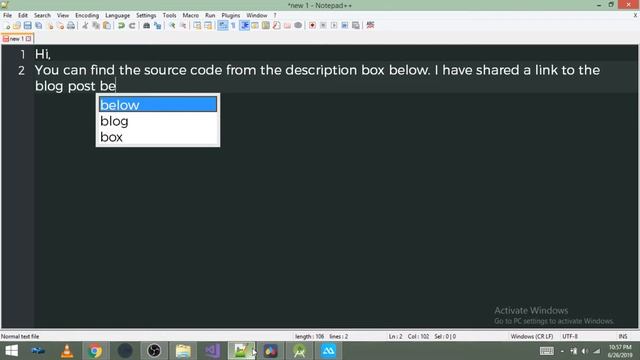This screenshot has height=360, width=640.
Task: Click the spell-check ABC toolbar icon
Action: 370,25
